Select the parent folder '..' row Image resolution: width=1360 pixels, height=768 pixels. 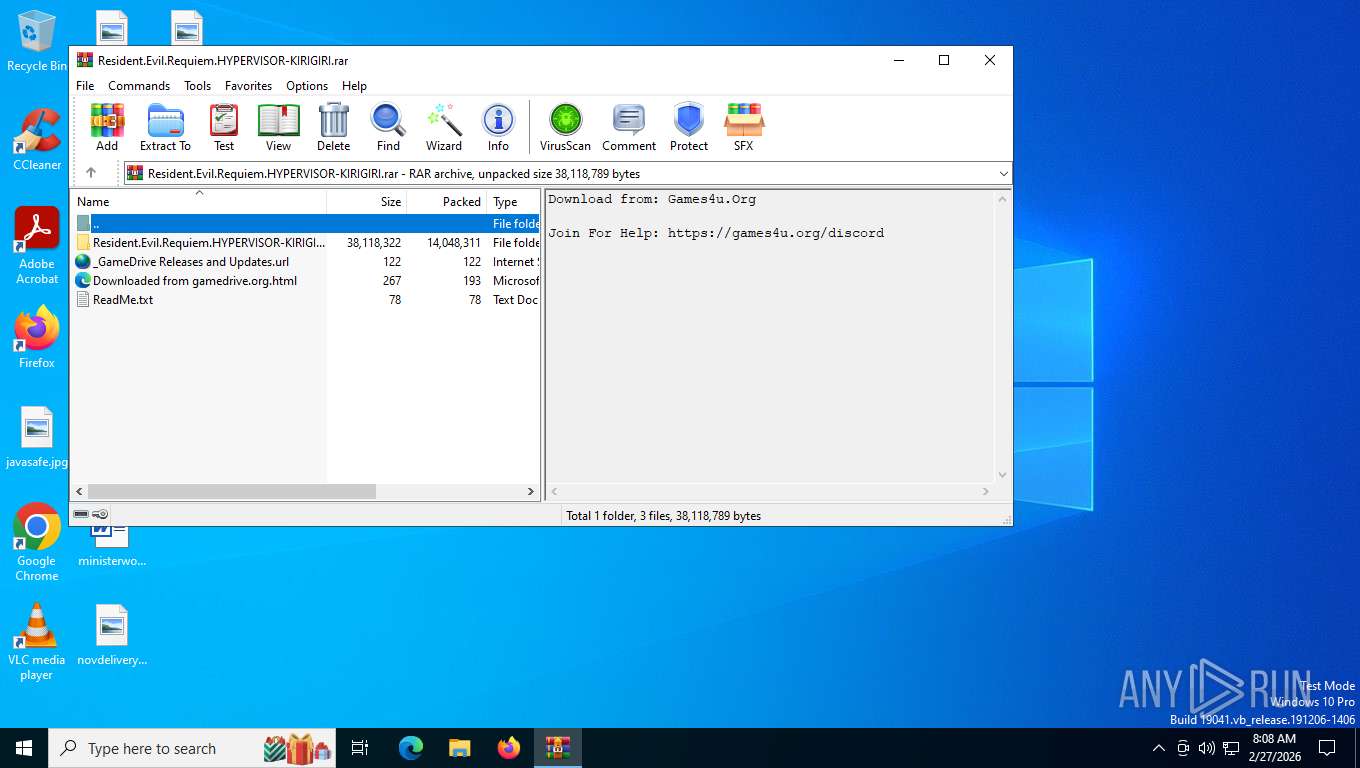(306, 224)
